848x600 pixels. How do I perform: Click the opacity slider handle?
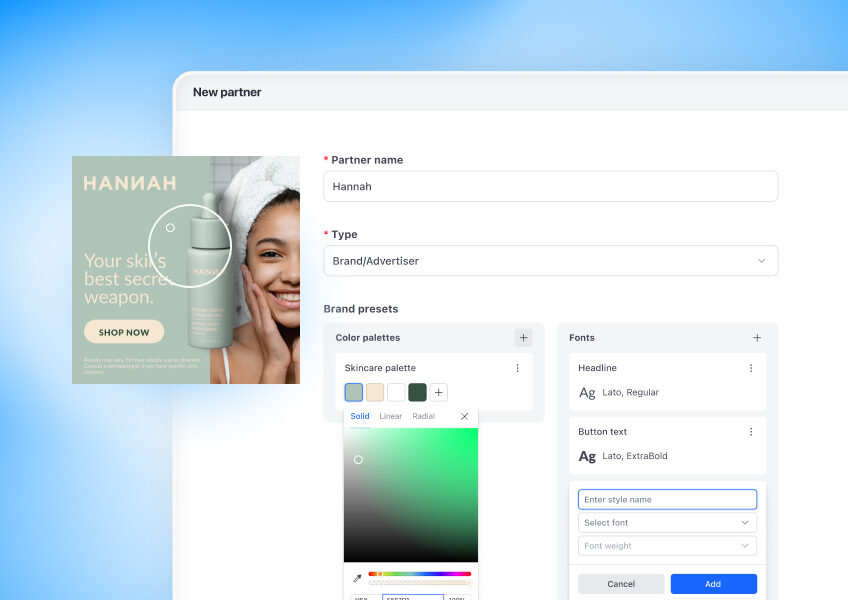(468, 583)
